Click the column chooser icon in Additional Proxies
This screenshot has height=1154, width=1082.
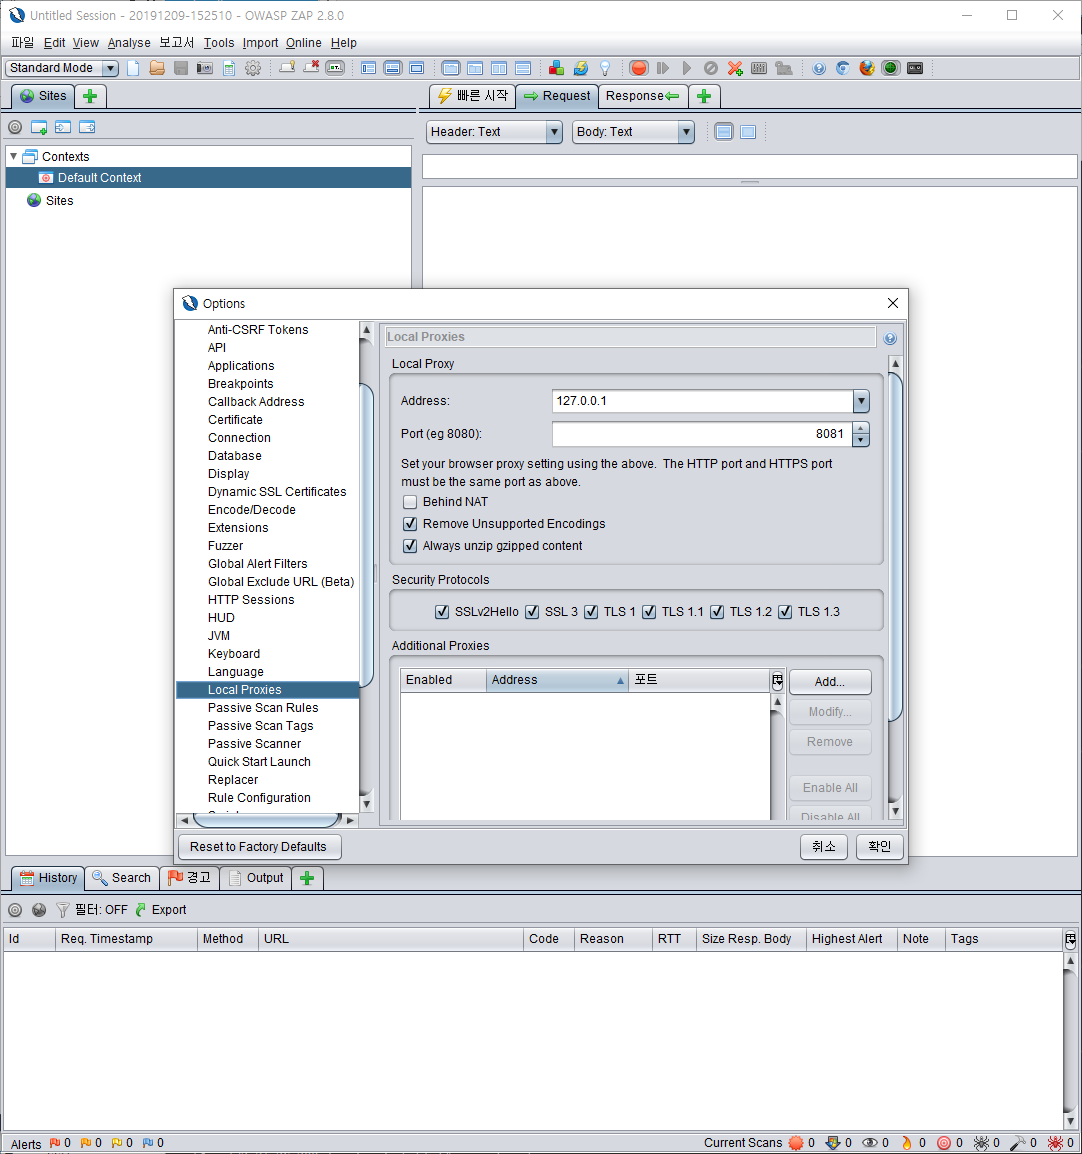pyautogui.click(x=777, y=681)
